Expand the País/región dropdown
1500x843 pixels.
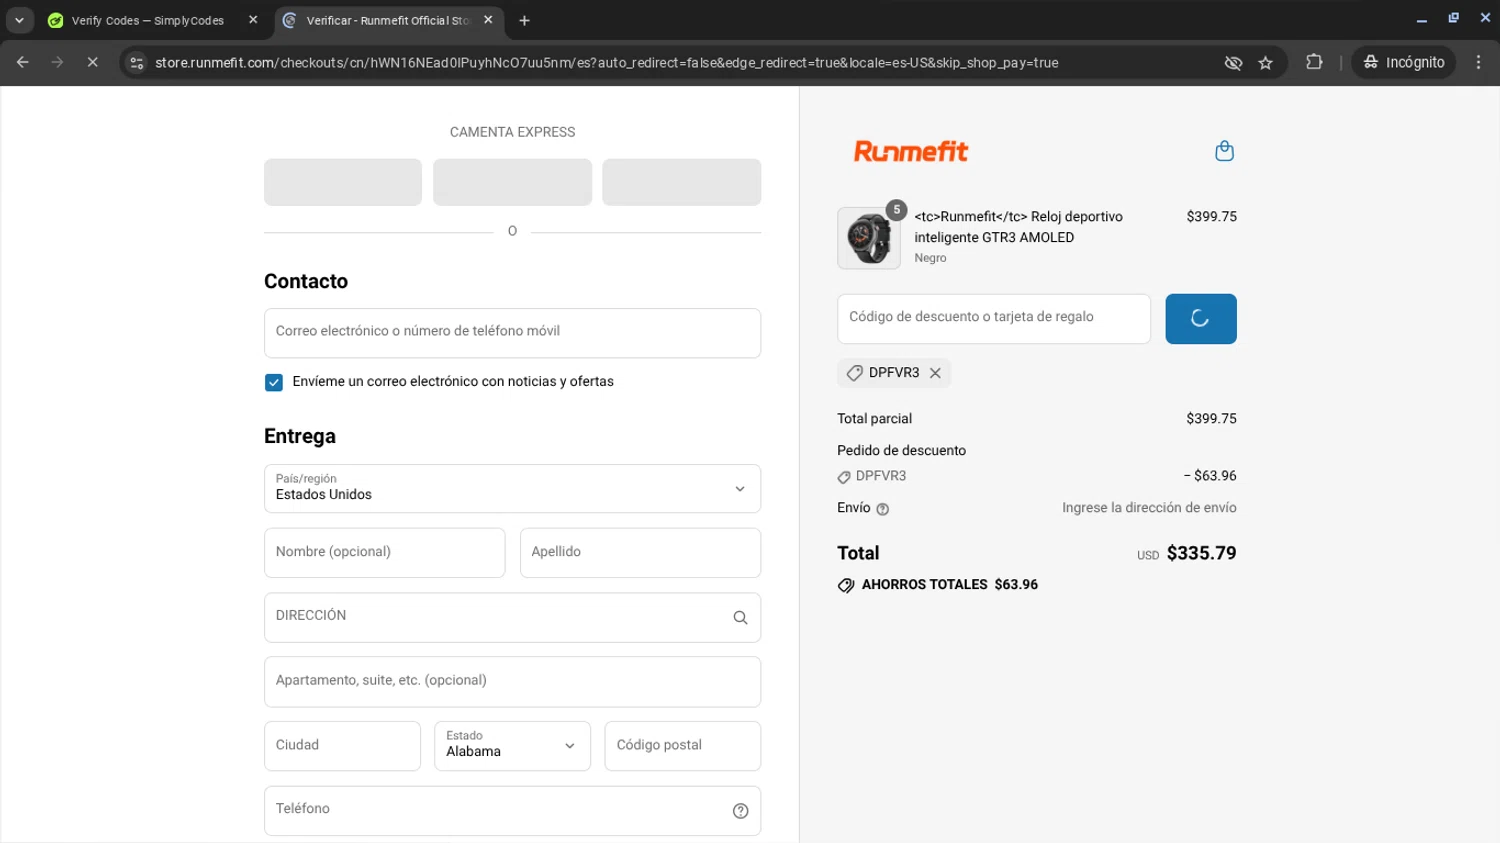click(512, 488)
